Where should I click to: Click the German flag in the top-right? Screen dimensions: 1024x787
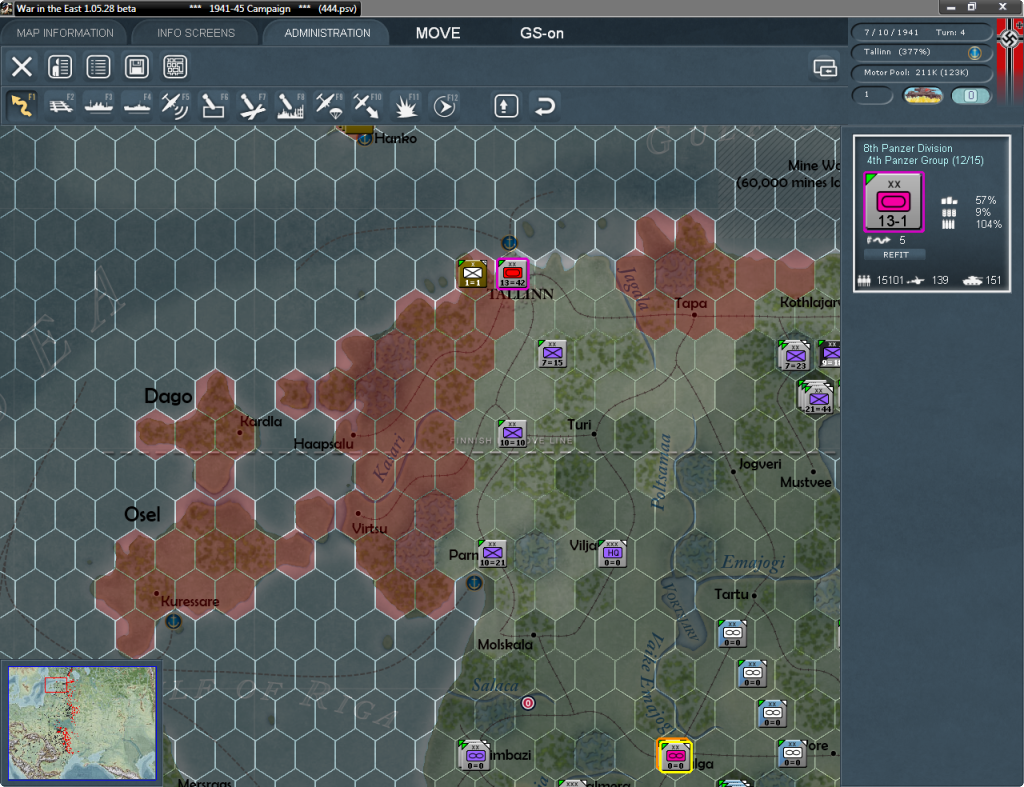pyautogui.click(x=1010, y=60)
